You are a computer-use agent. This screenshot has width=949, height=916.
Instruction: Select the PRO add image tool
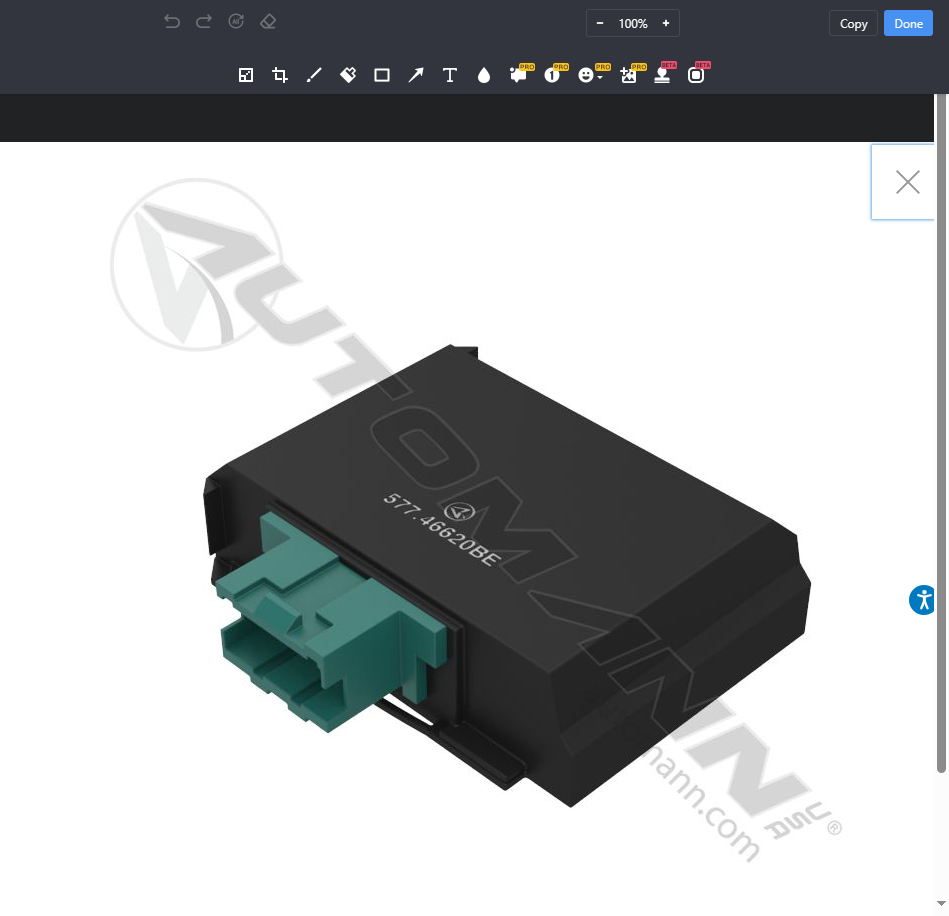click(628, 75)
